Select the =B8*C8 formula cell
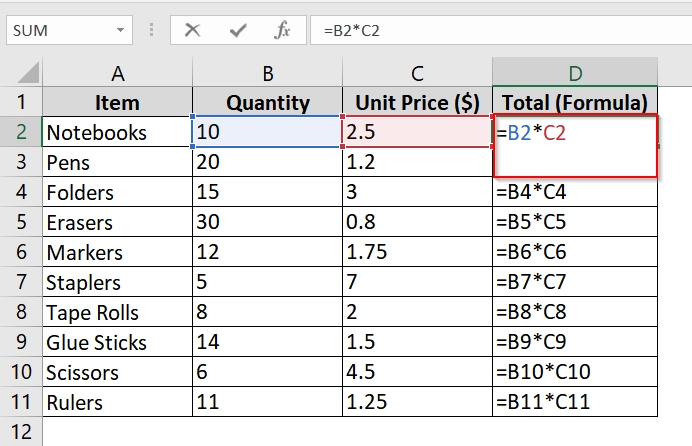 click(575, 312)
